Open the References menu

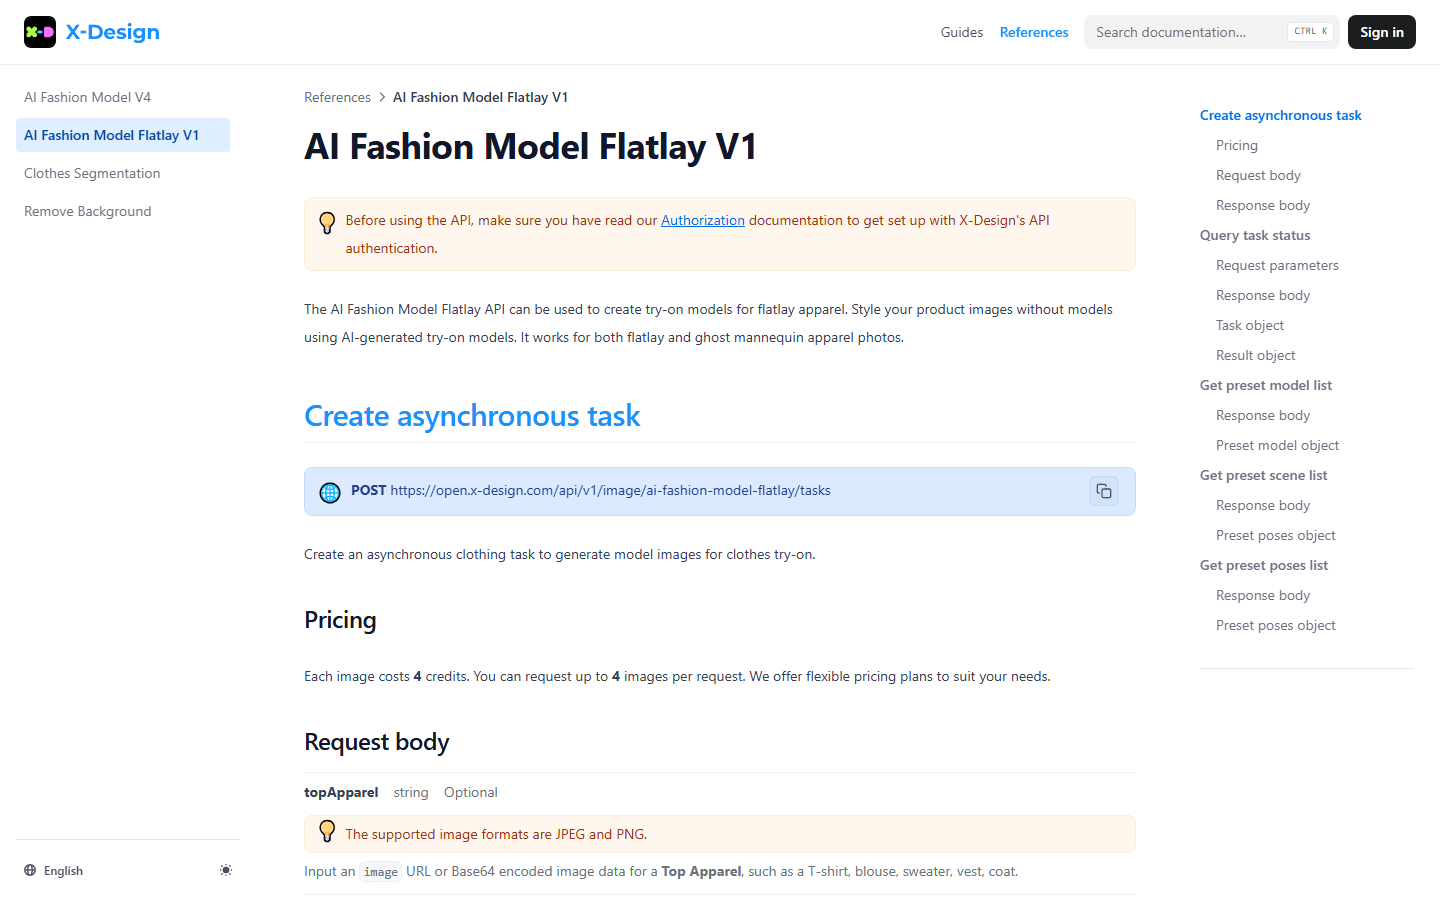(1034, 32)
